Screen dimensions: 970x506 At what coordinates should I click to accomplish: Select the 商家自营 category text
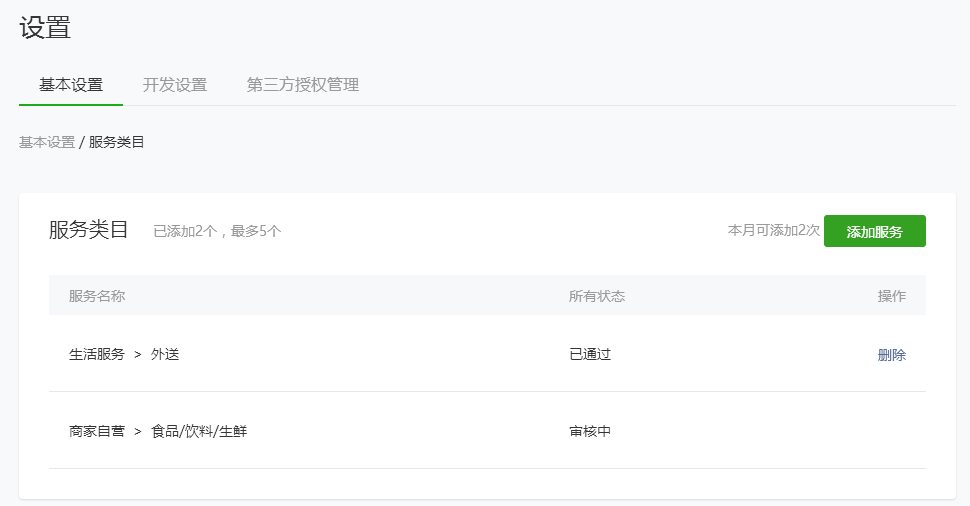97,431
